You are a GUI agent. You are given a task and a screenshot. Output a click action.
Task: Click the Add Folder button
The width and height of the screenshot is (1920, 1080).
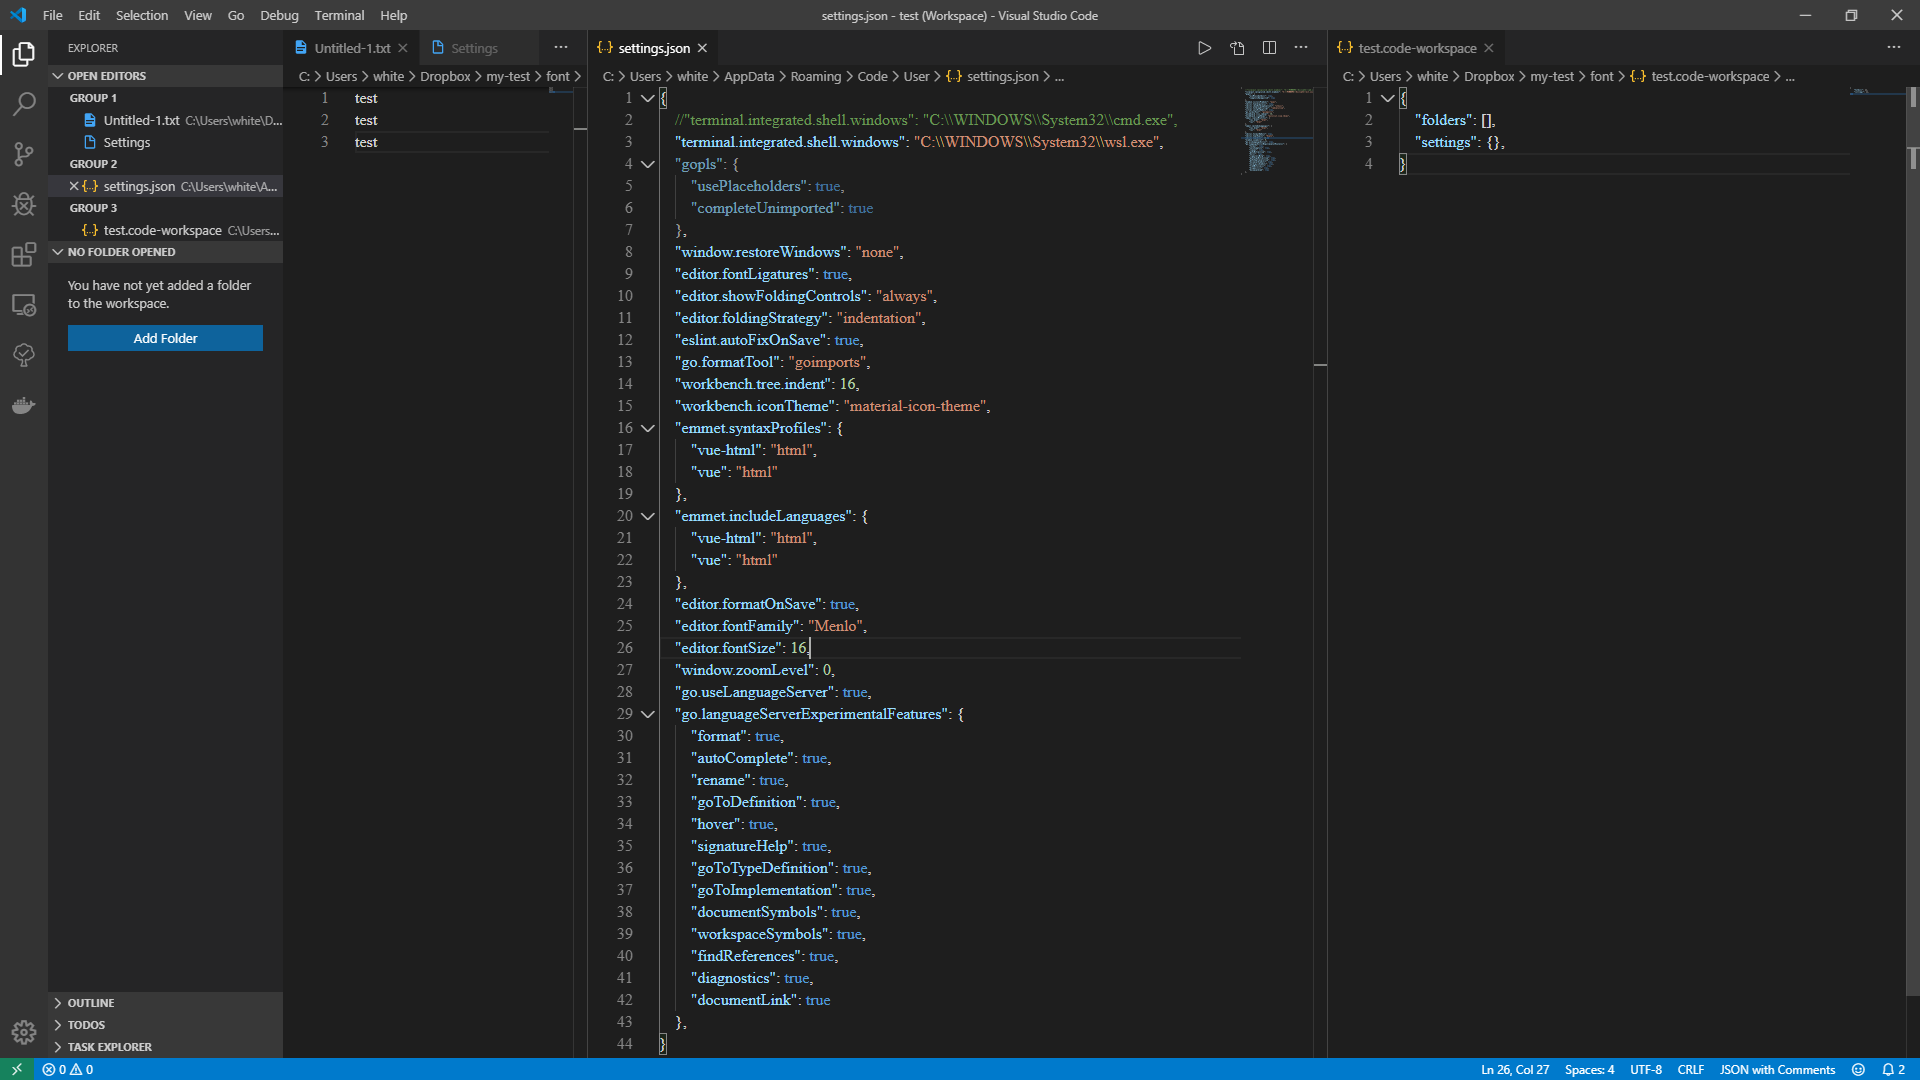click(x=164, y=338)
